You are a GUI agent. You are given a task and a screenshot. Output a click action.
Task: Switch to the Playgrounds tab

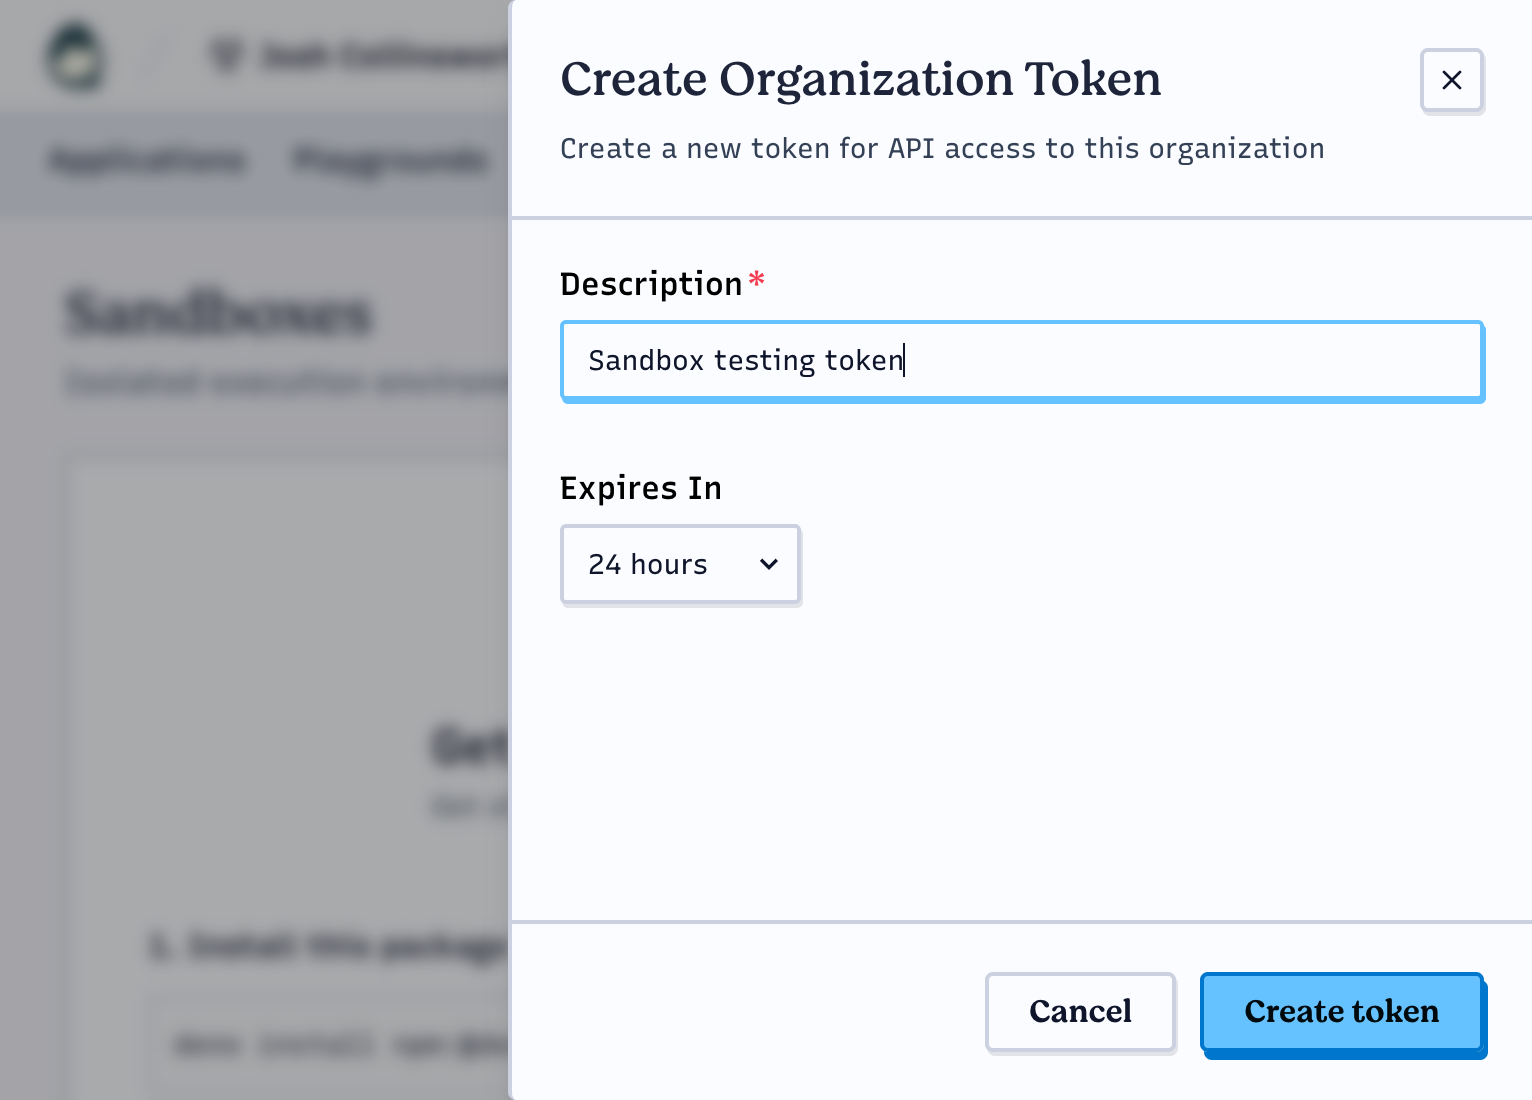click(390, 161)
